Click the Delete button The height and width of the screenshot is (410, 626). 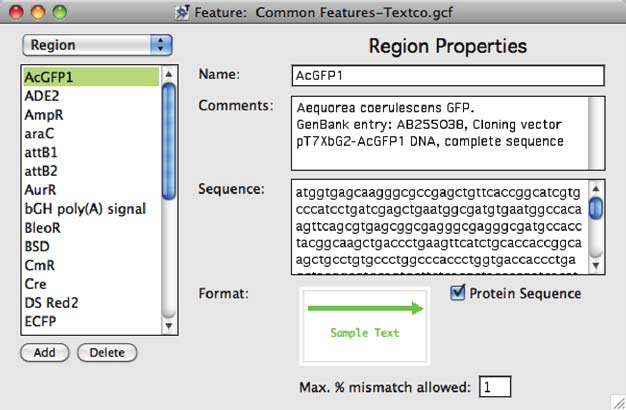click(x=107, y=353)
